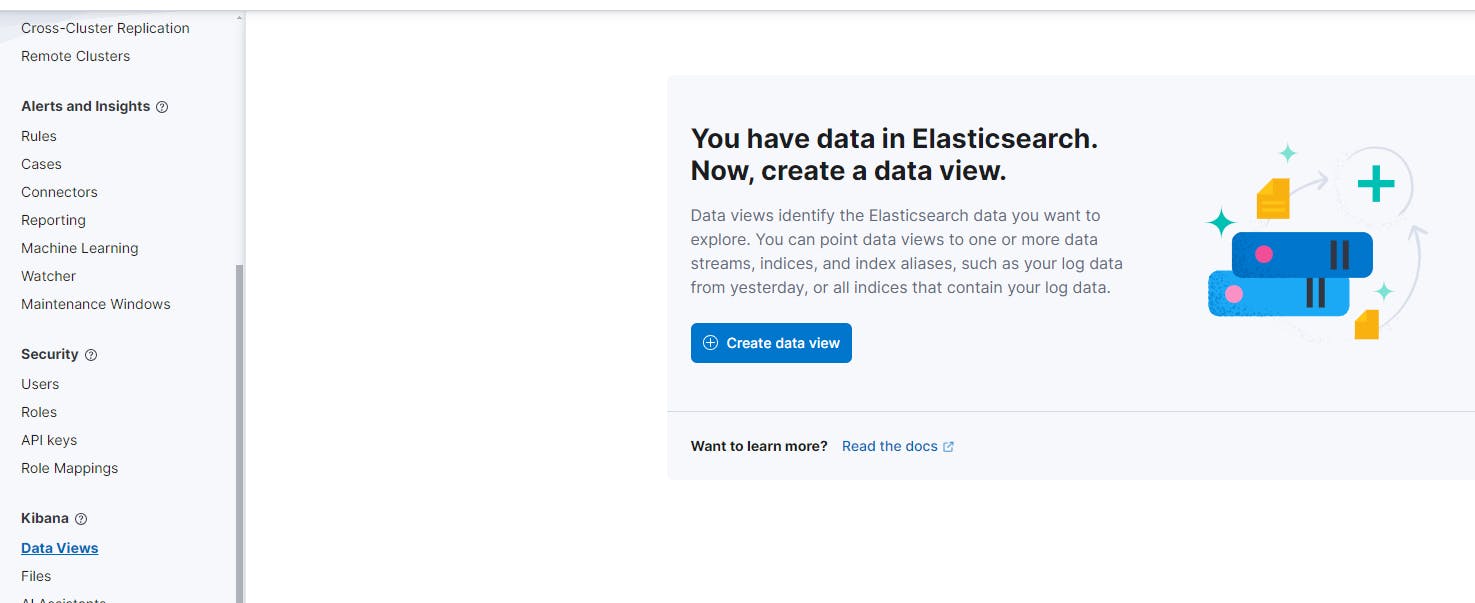Screen dimensions: 1475x603
Task: Select Reporting in the sidebar
Action: click(53, 220)
